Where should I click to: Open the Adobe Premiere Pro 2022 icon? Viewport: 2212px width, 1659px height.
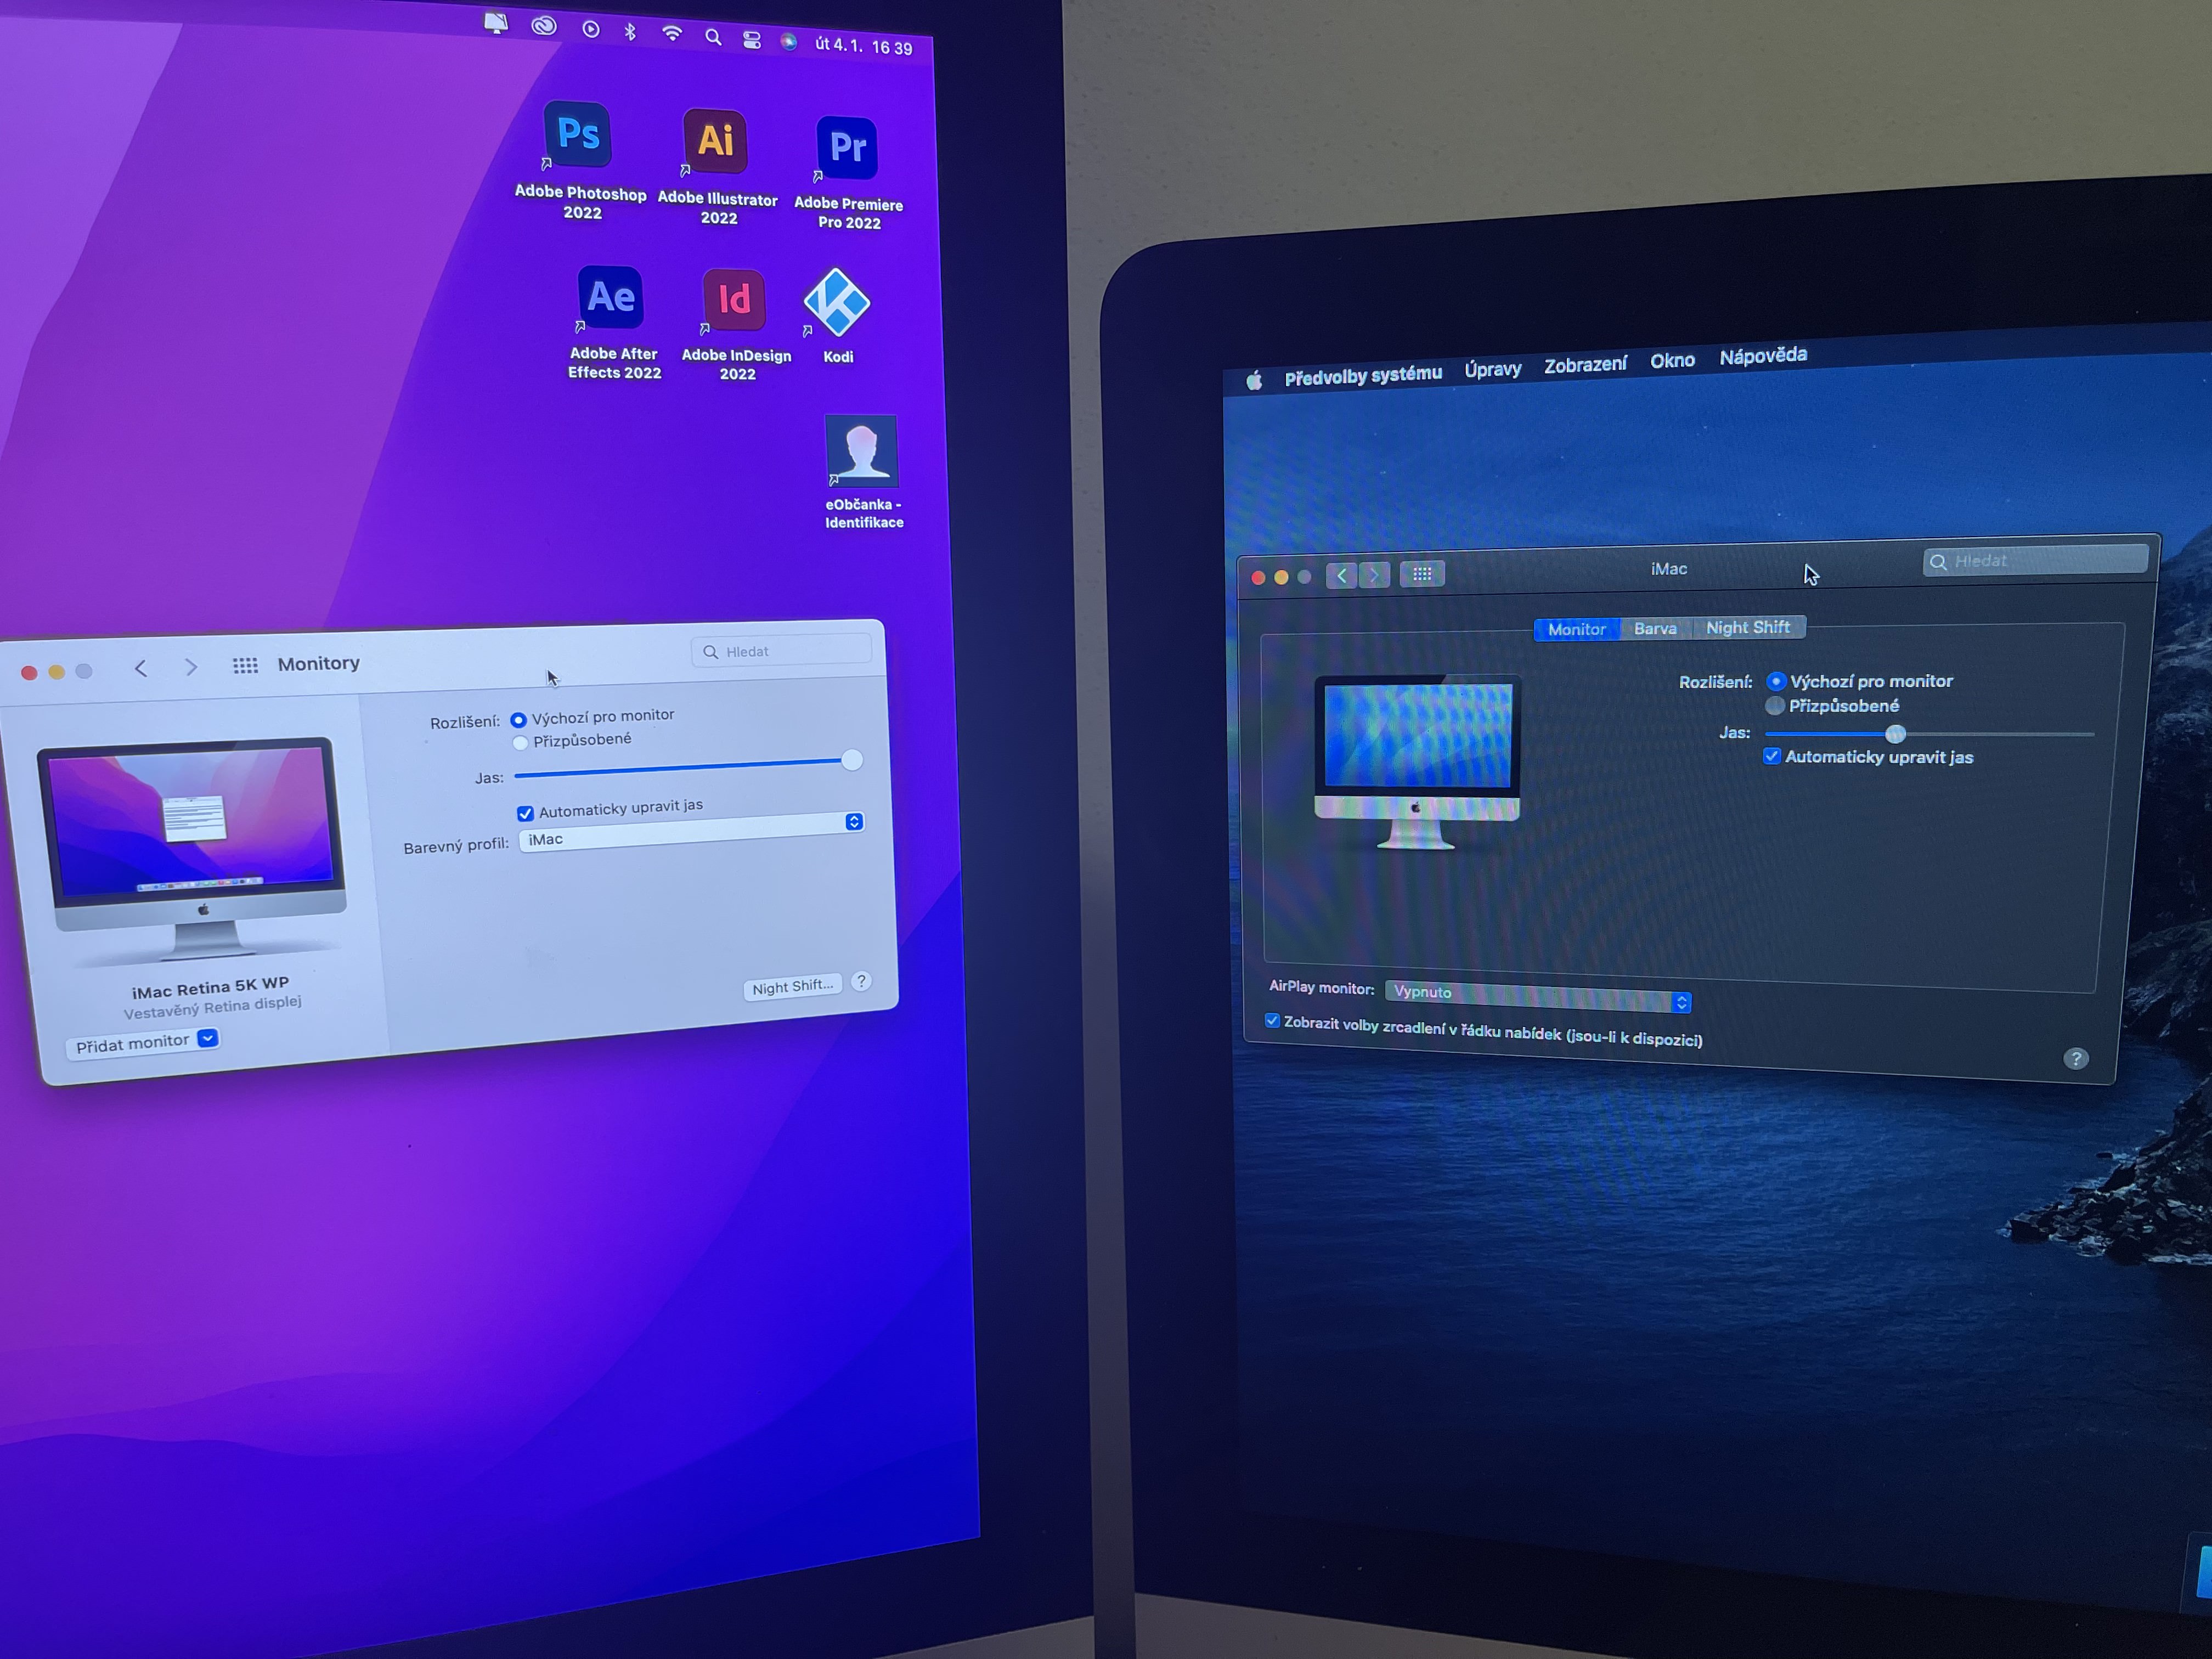[x=846, y=148]
